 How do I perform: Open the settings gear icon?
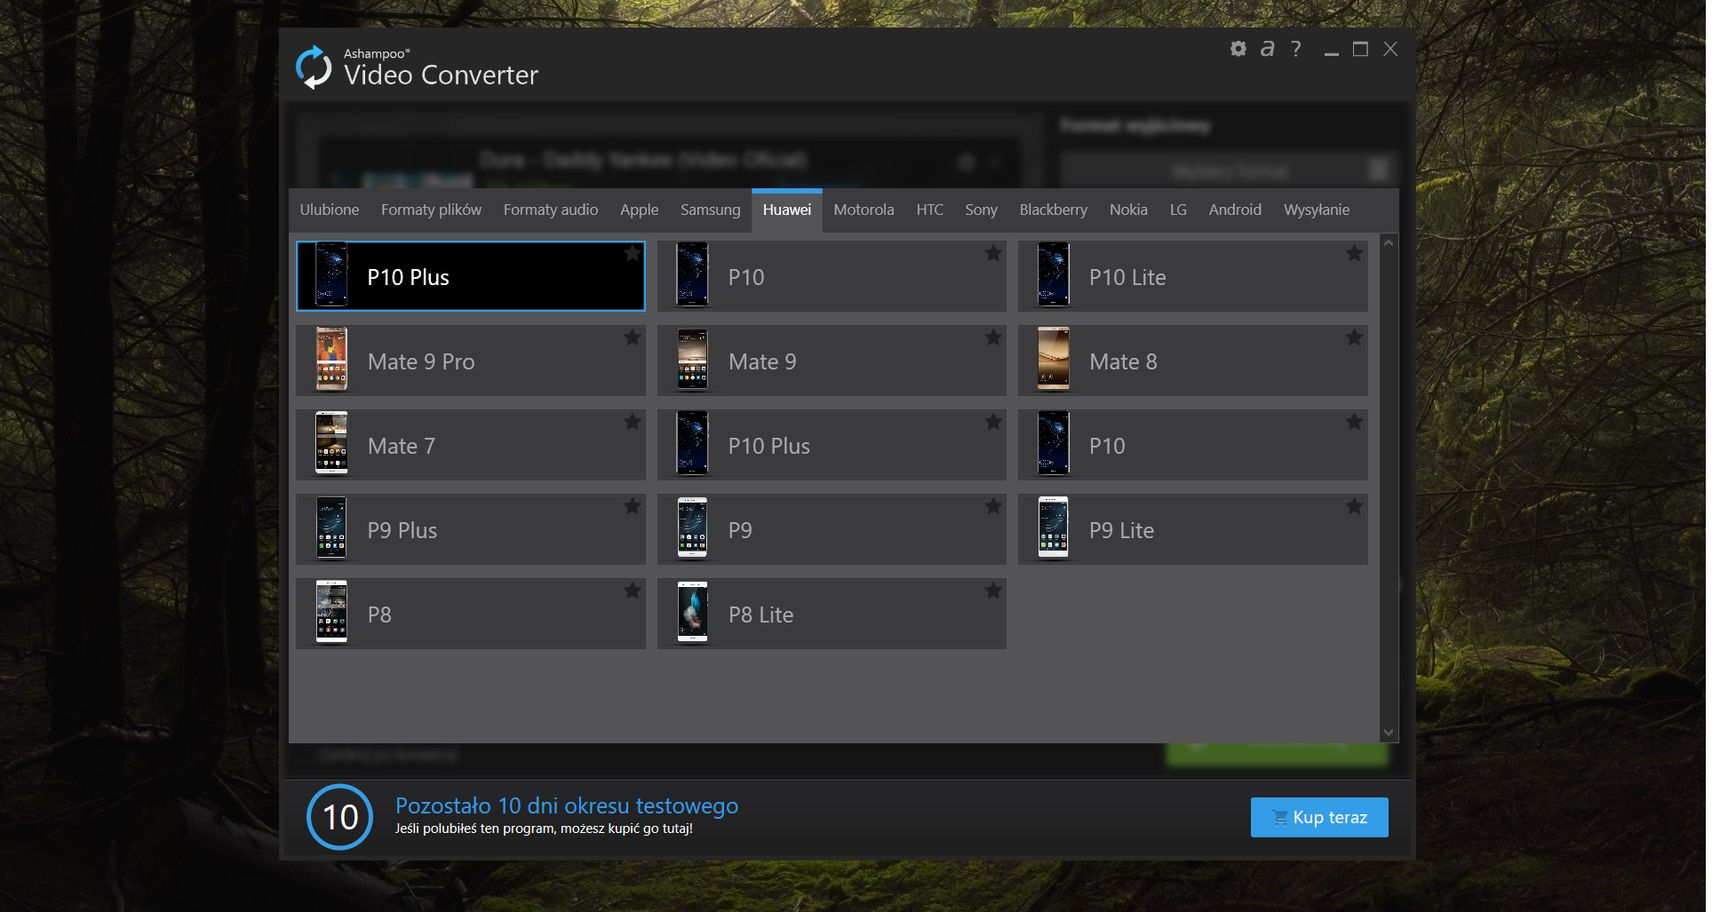(x=1238, y=49)
